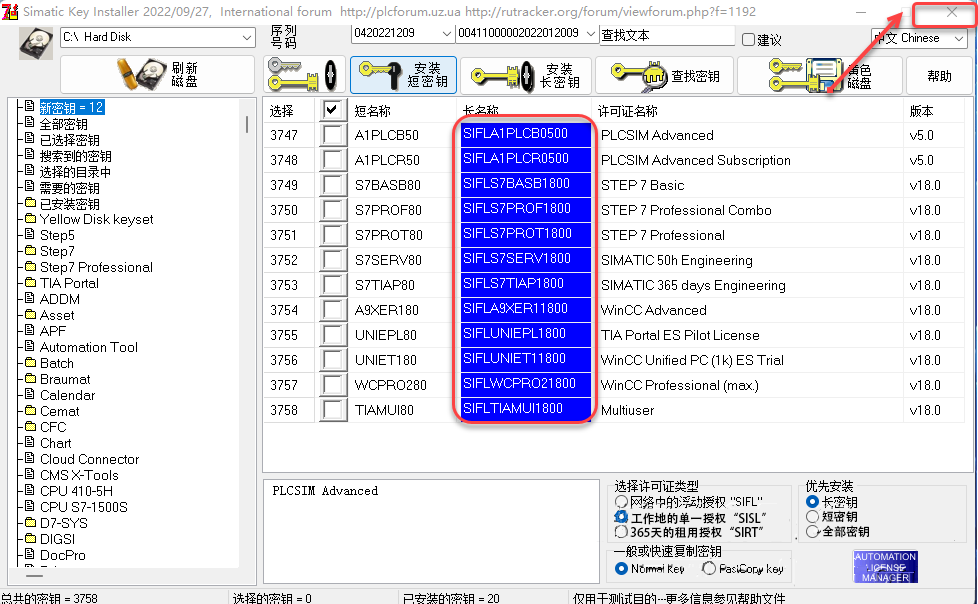
Task: Select the TIA Portal folder in the tree
Action: click(x=71, y=283)
